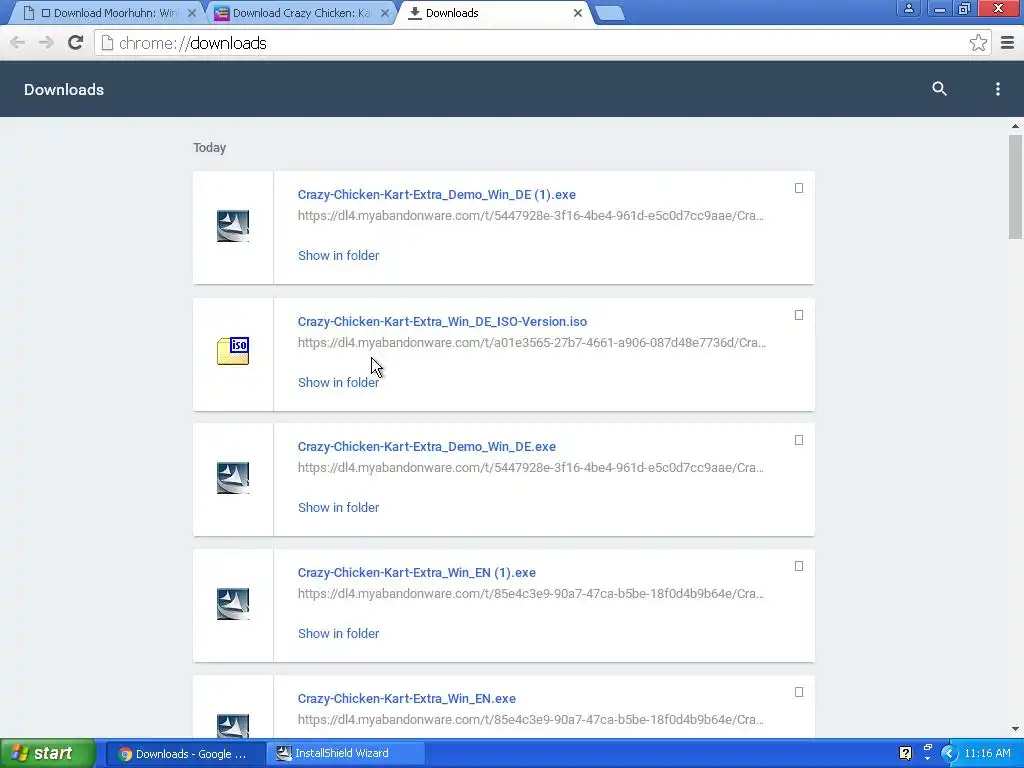Open Crazy-Chicken-Kart-Extra_Demo_Win_DE (1).exe file link
The height and width of the screenshot is (768, 1024).
[436, 195]
